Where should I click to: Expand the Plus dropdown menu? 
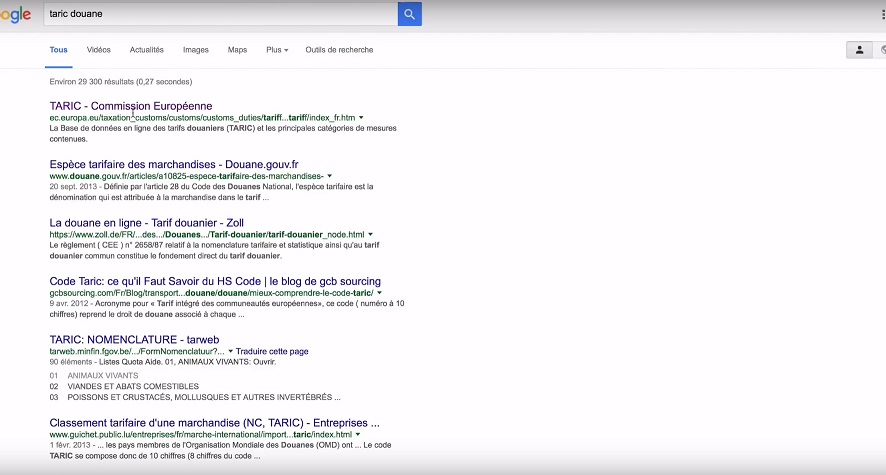[277, 50]
